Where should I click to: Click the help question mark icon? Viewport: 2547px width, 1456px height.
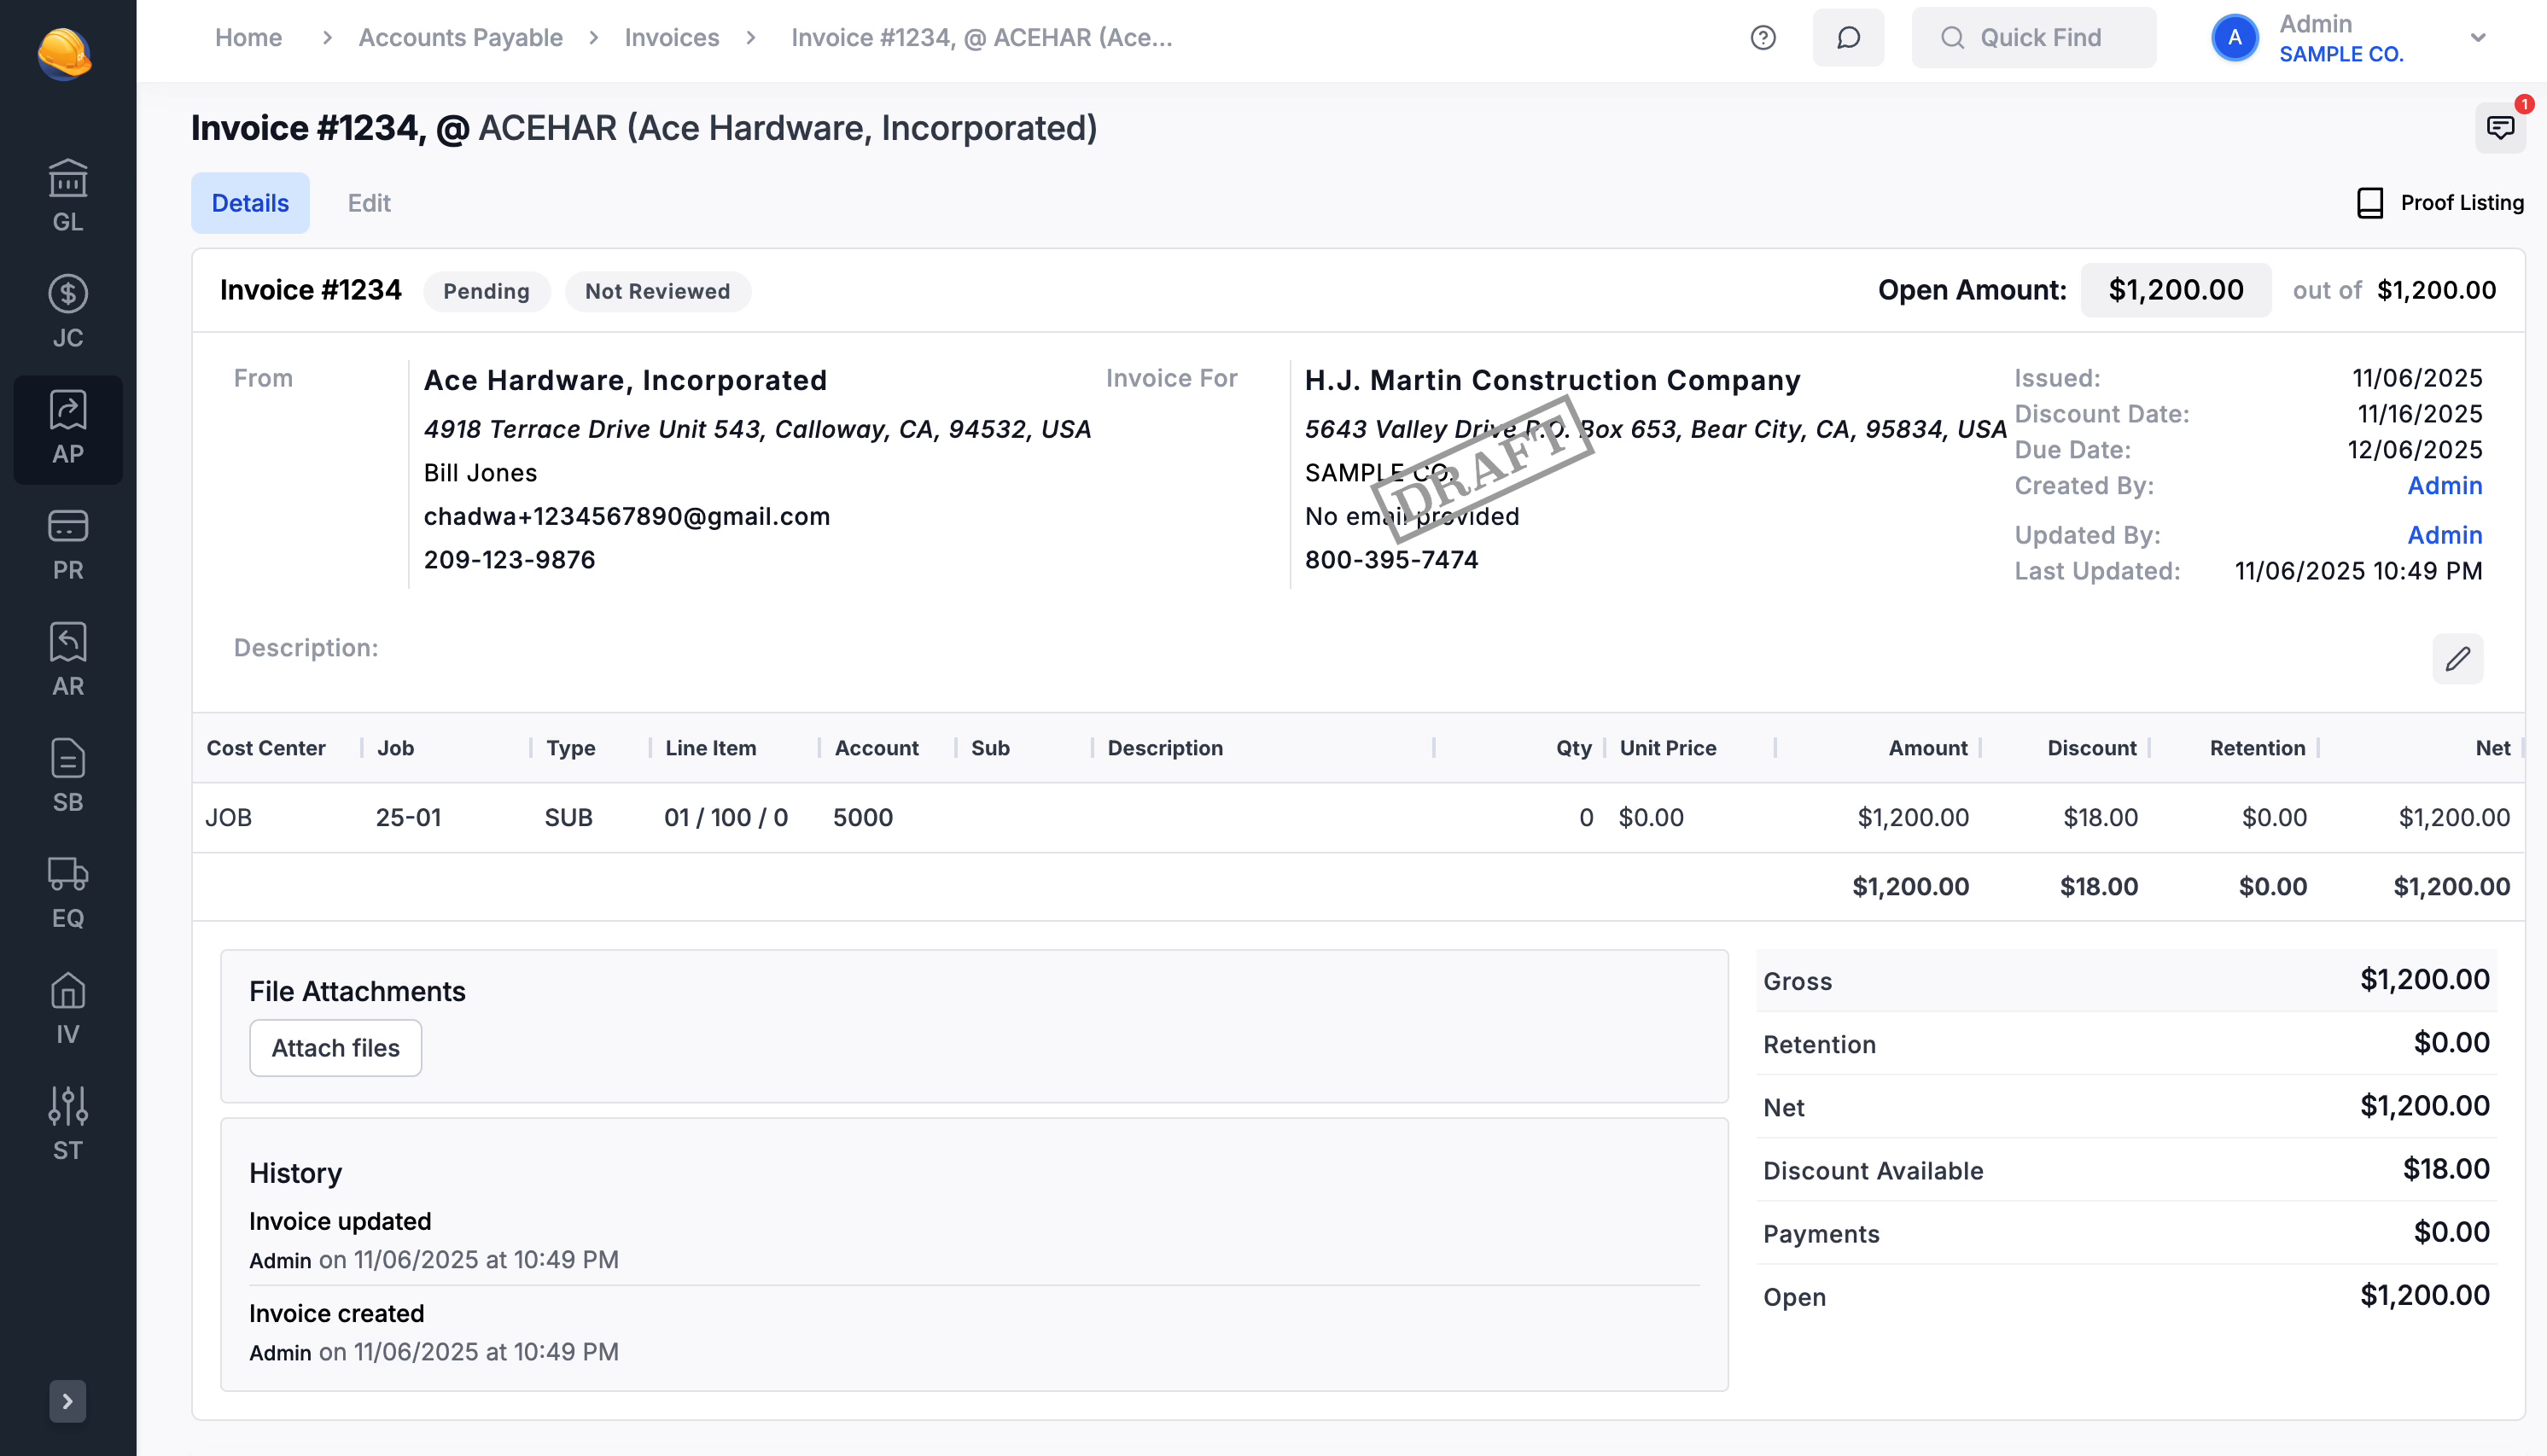point(1763,38)
